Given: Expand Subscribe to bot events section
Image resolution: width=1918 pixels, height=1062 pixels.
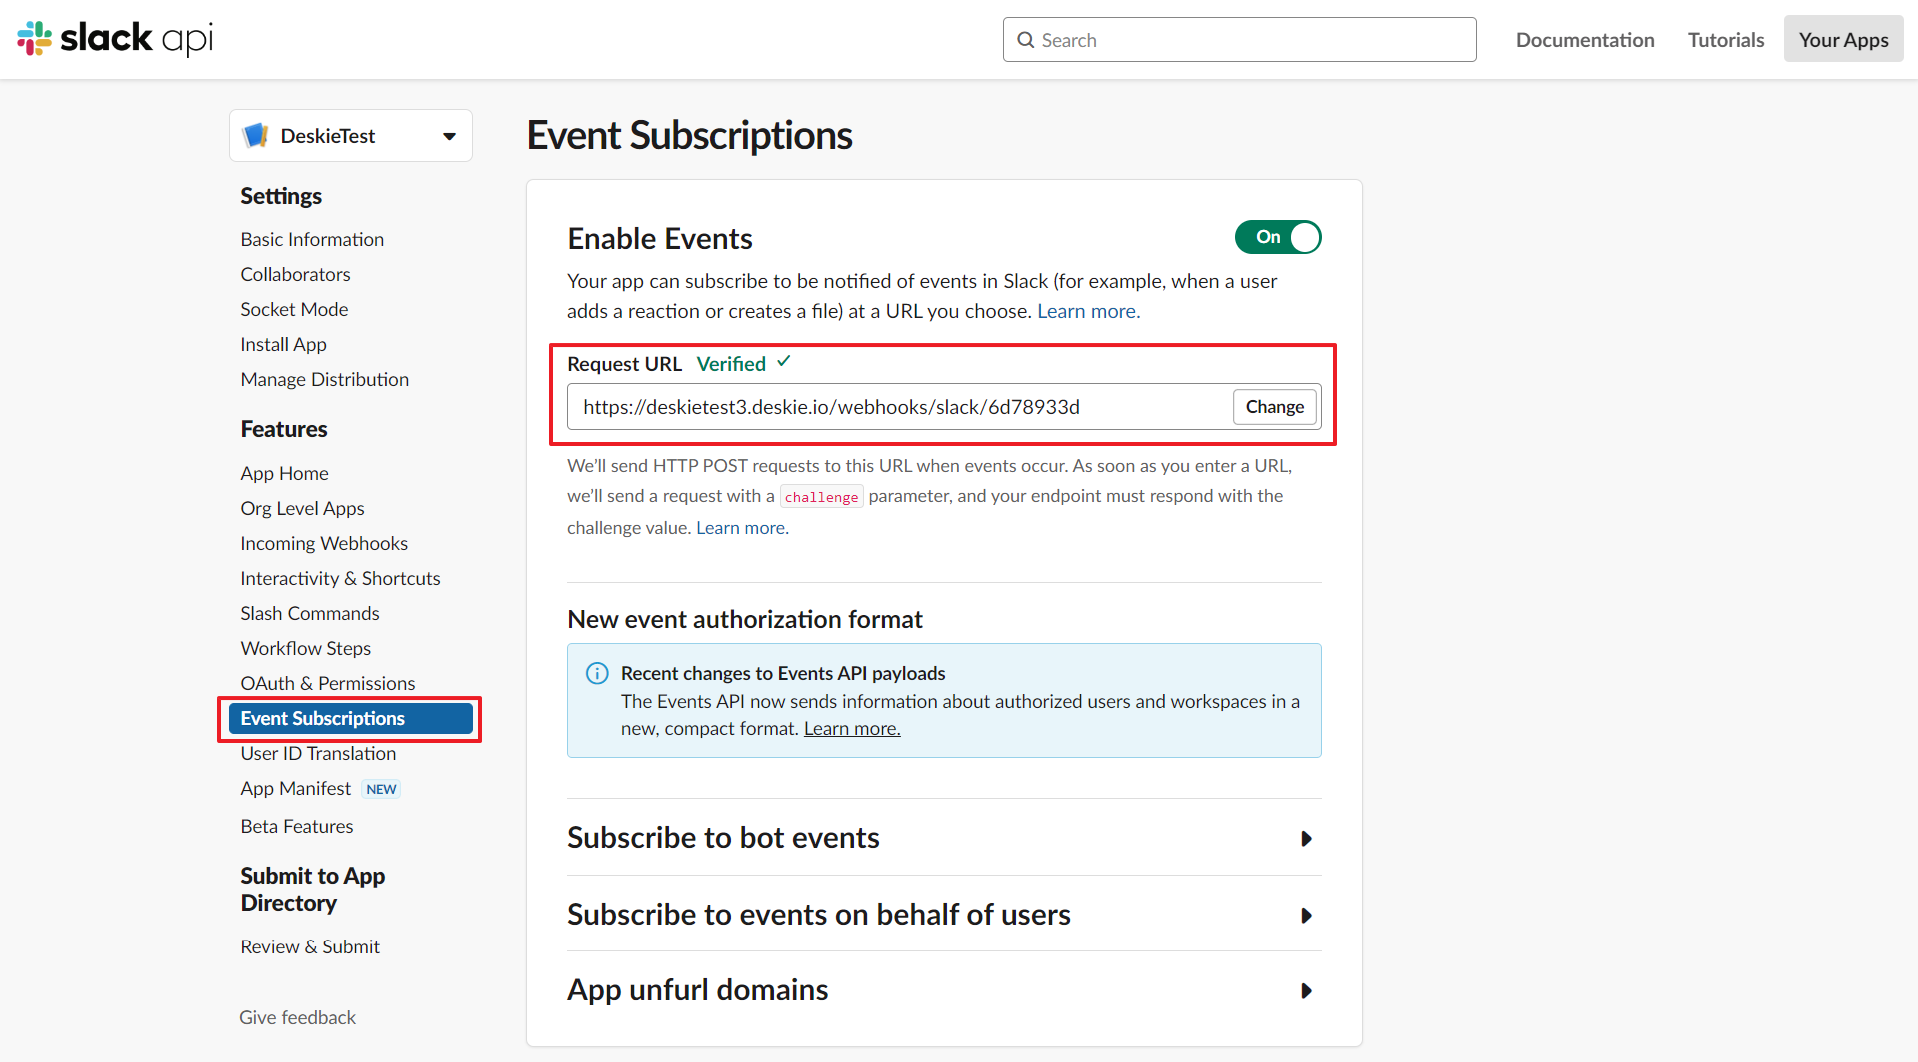Looking at the screenshot, I should [x=944, y=838].
